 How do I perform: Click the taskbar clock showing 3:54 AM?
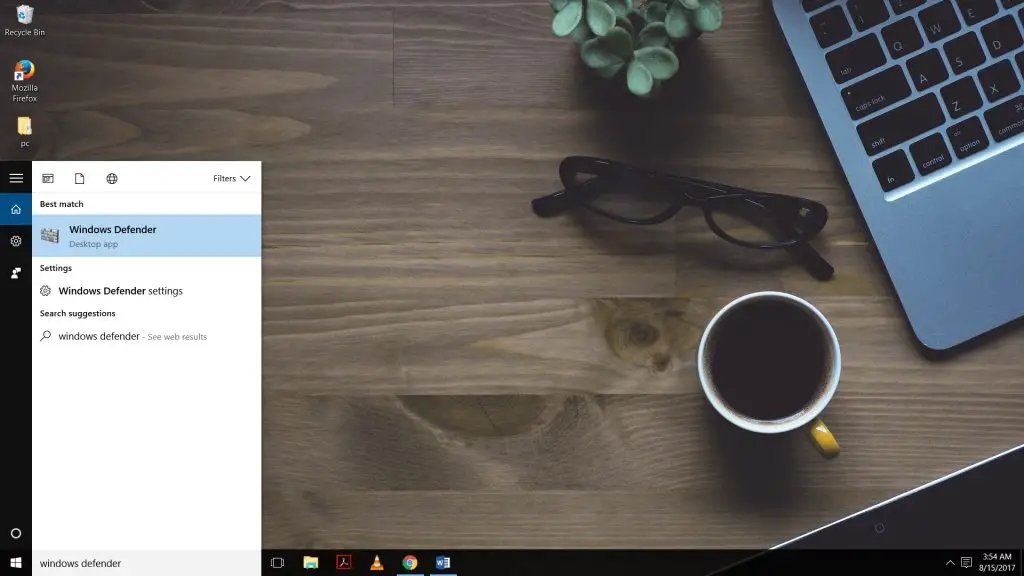[x=997, y=562]
